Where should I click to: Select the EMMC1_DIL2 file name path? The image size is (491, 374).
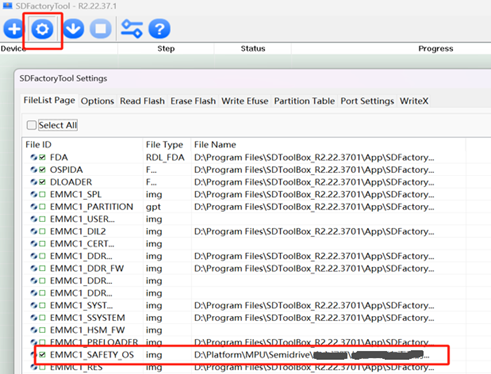click(314, 231)
